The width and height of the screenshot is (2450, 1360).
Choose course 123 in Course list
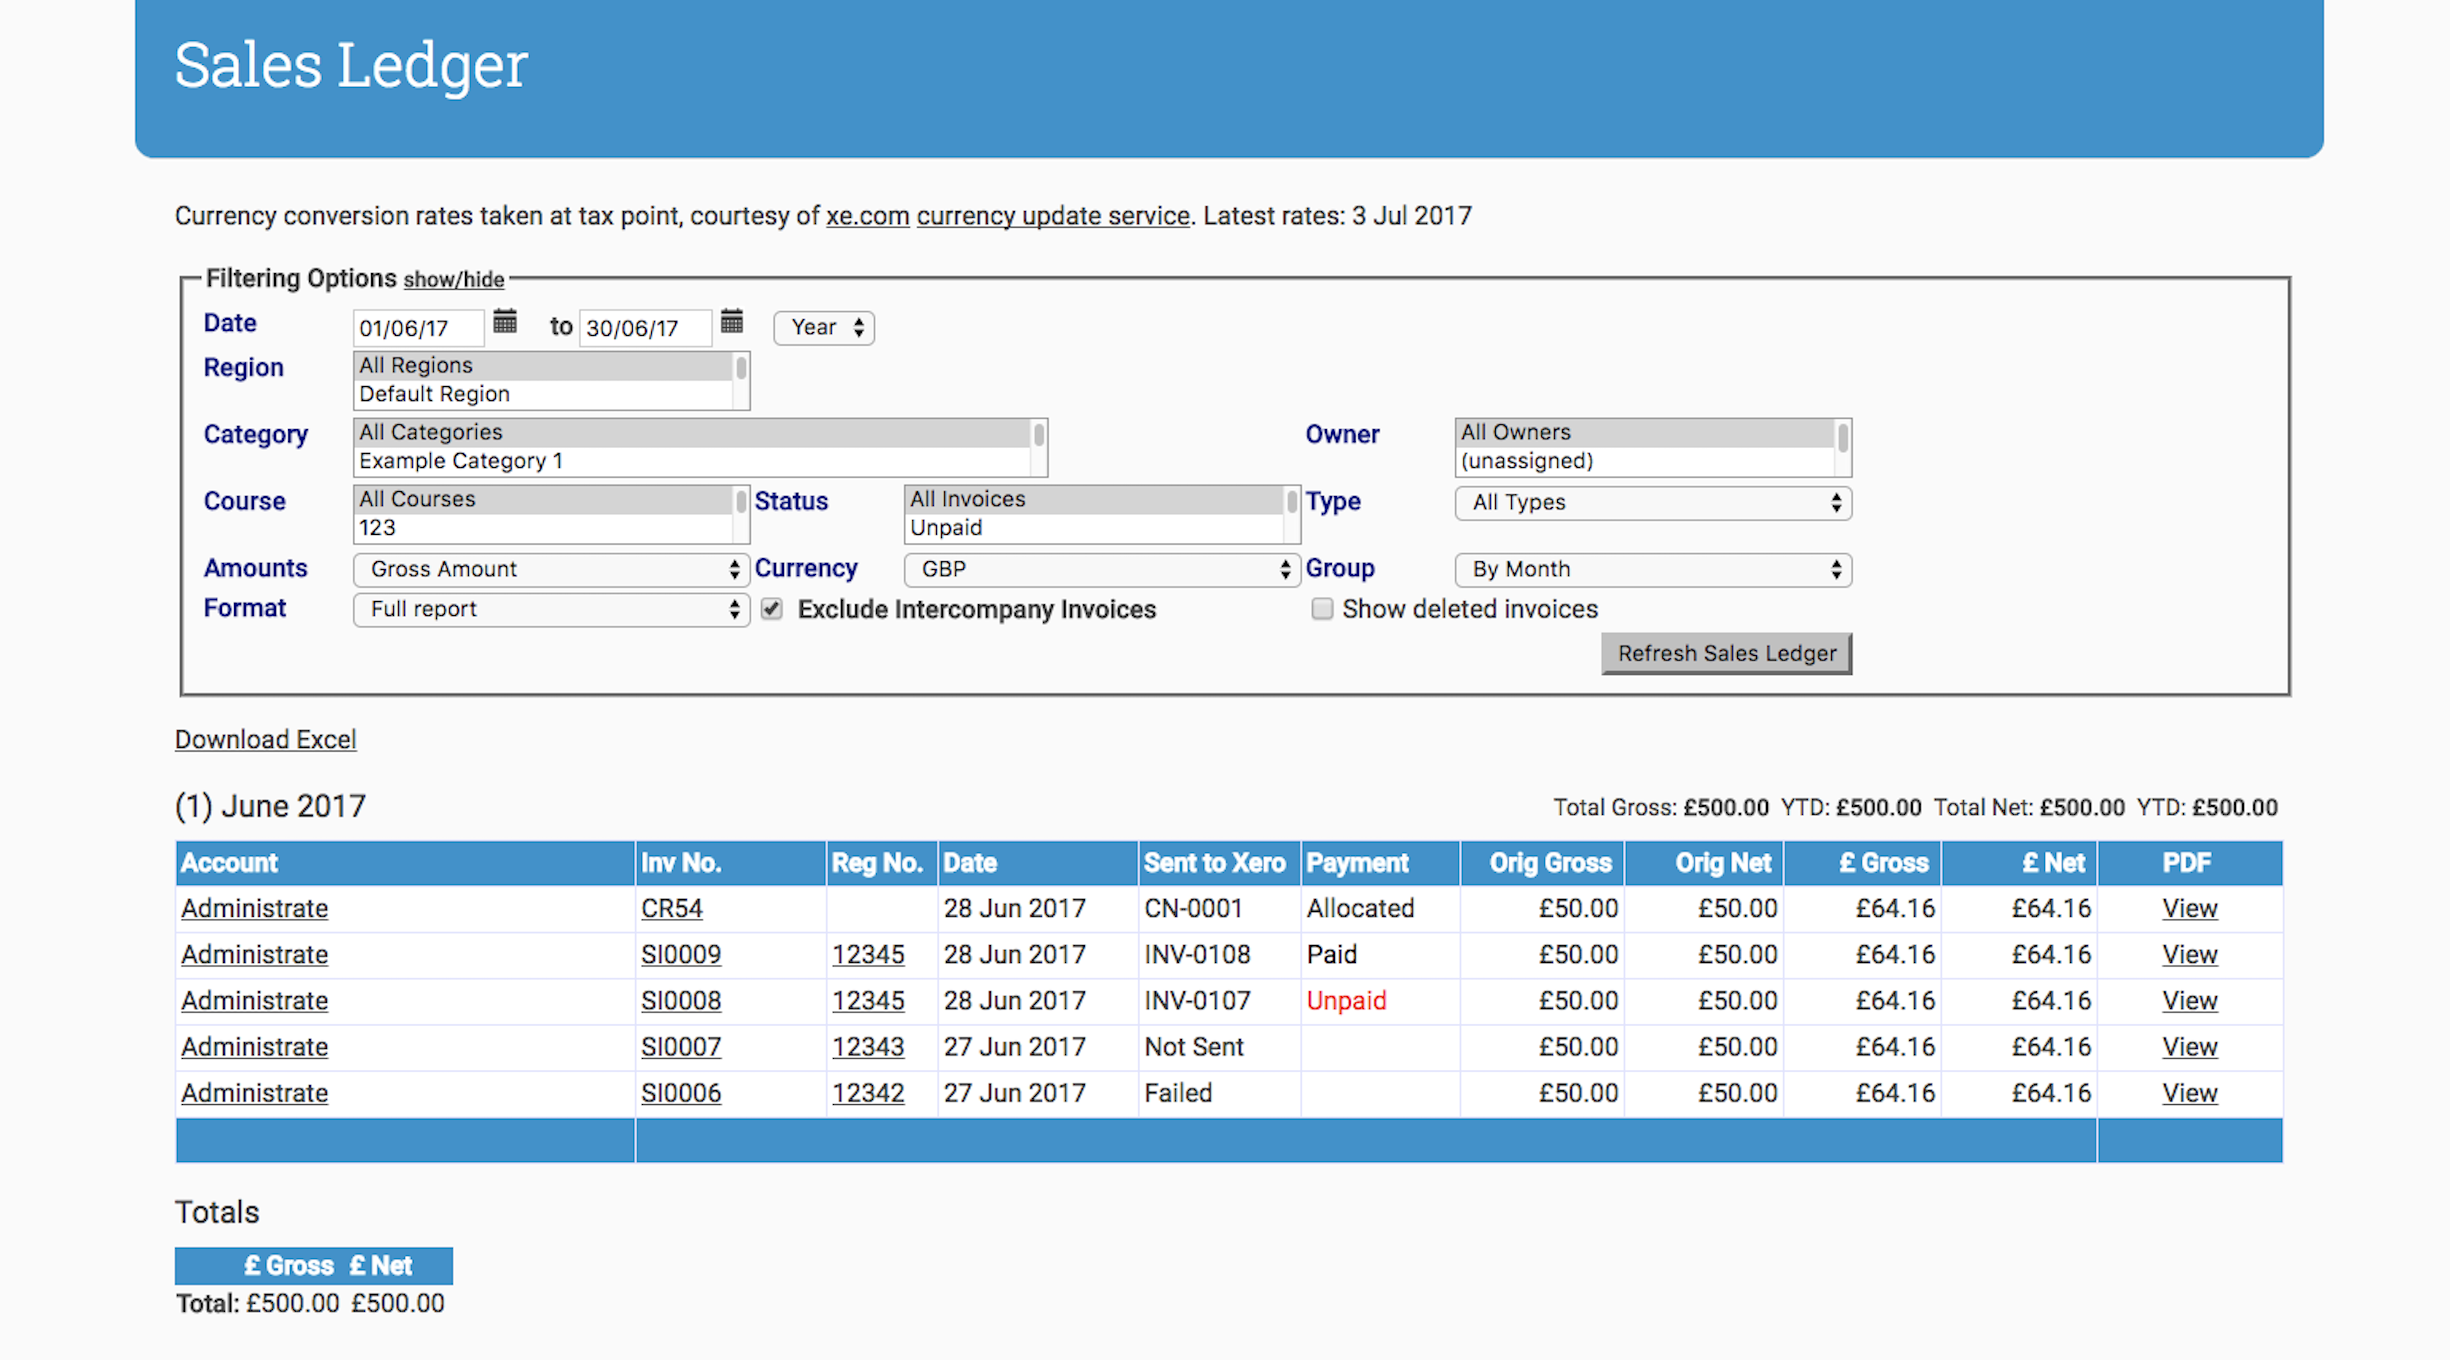544,529
